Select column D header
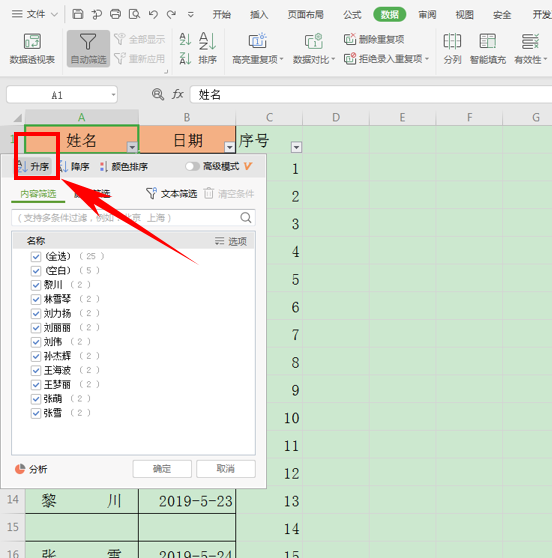552x558 pixels. pyautogui.click(x=336, y=117)
